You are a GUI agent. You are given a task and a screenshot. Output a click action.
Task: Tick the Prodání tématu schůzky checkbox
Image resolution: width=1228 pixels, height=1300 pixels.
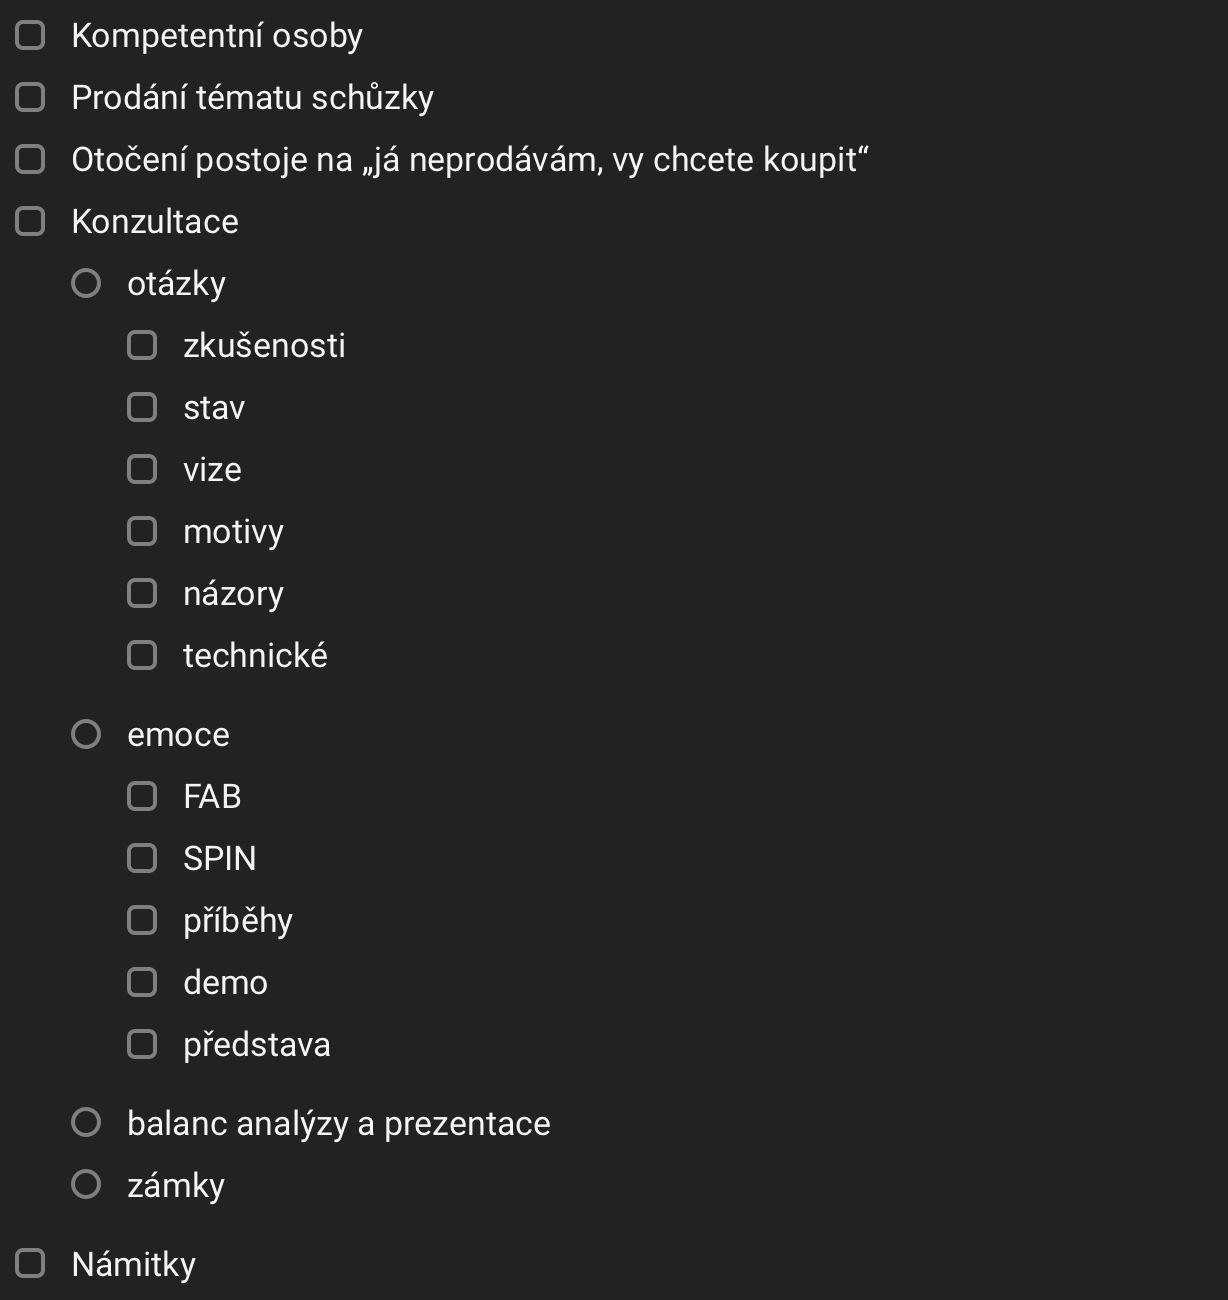30,97
